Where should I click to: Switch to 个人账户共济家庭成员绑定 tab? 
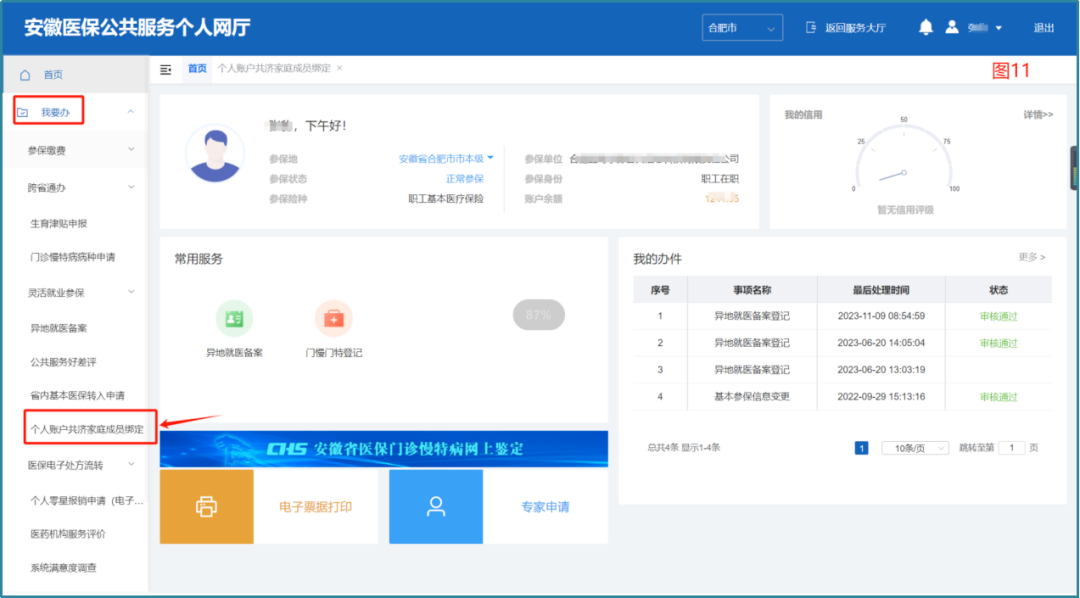pyautogui.click(x=274, y=68)
